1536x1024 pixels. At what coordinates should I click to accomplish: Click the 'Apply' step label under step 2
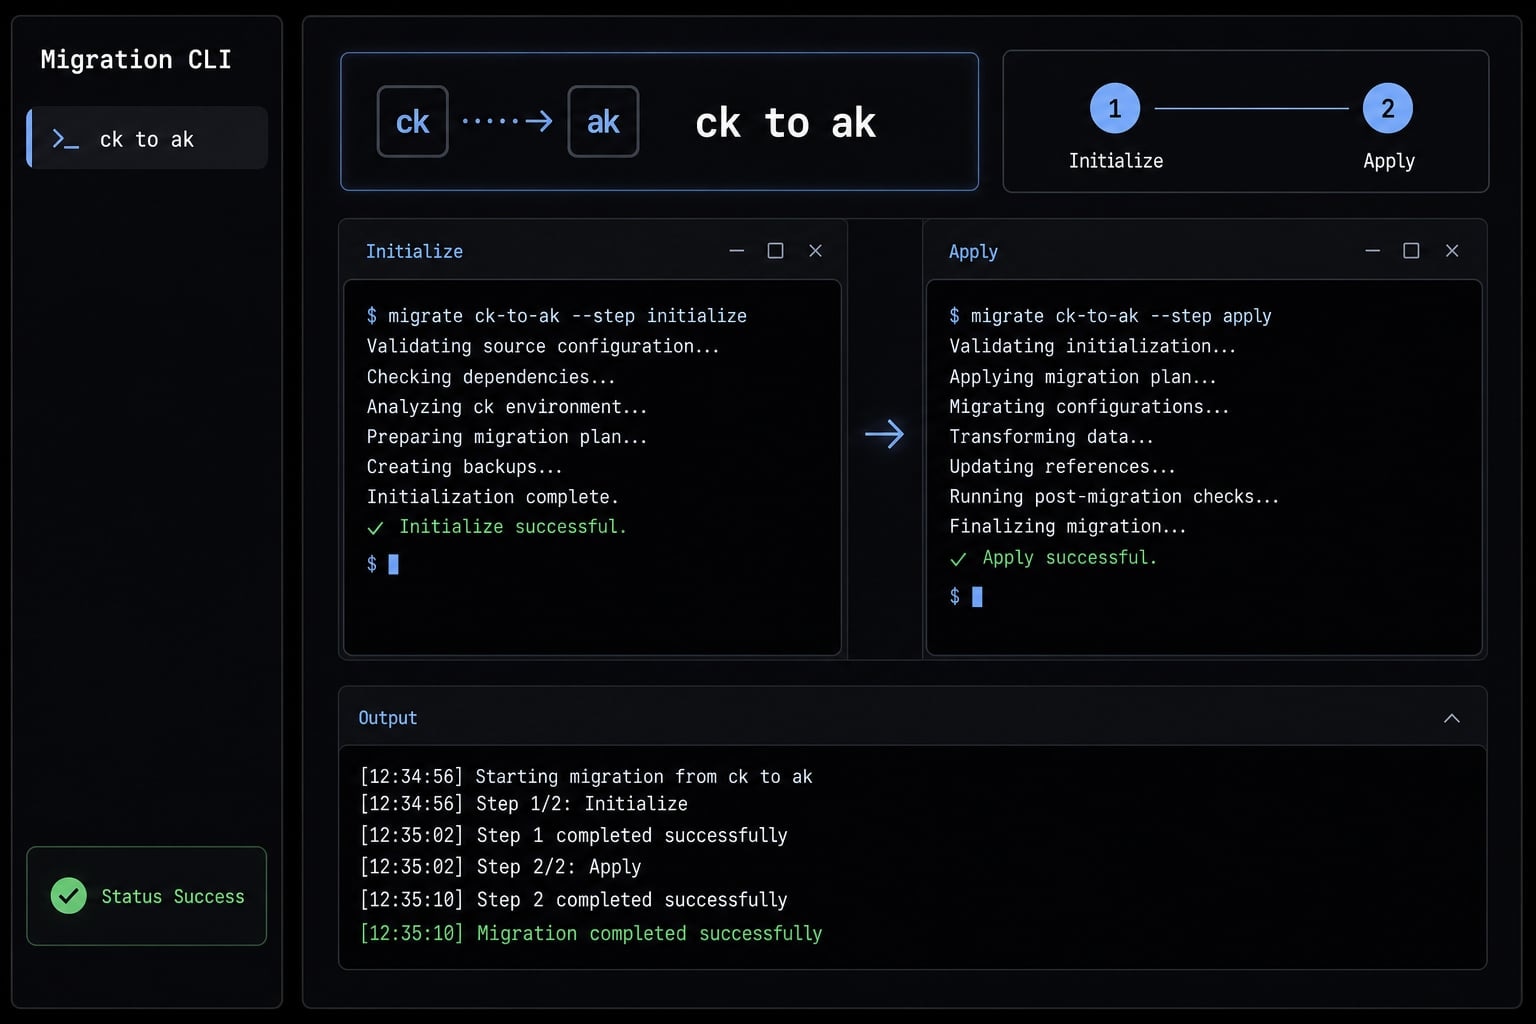pos(1389,161)
